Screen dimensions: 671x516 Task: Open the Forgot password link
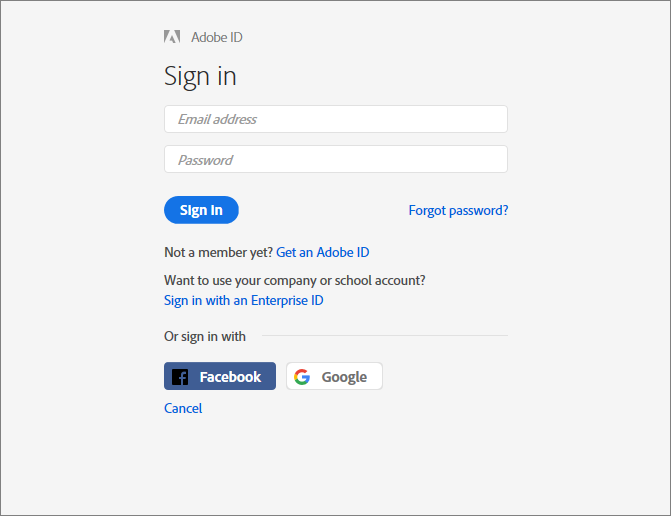(x=458, y=210)
